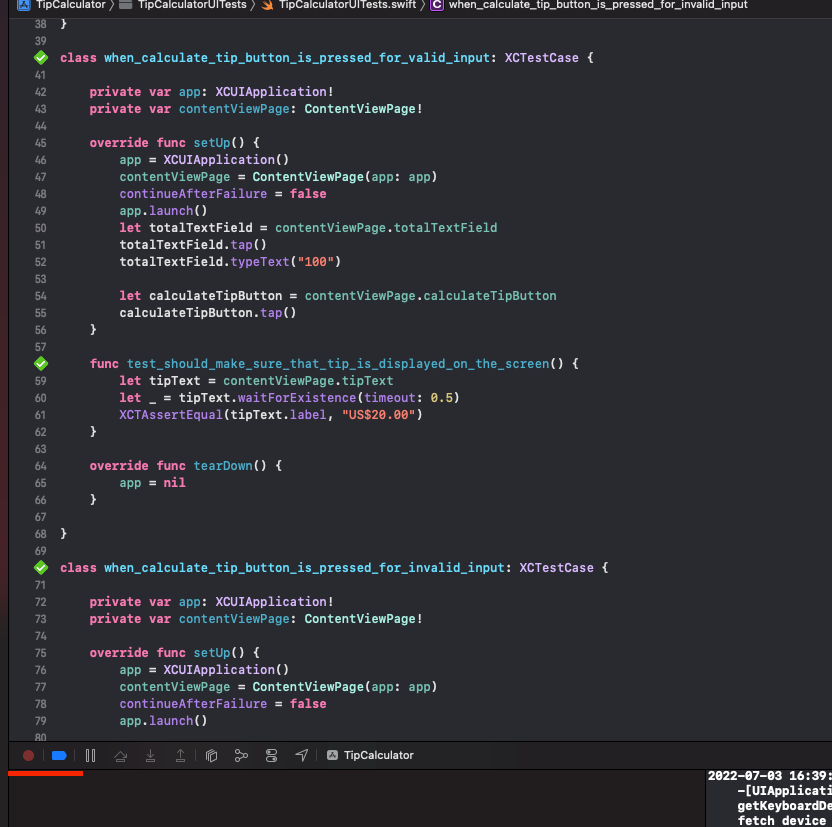Click contentViewPage.calculateTipButton on line 54
Screen dimensions: 832x827
point(430,296)
